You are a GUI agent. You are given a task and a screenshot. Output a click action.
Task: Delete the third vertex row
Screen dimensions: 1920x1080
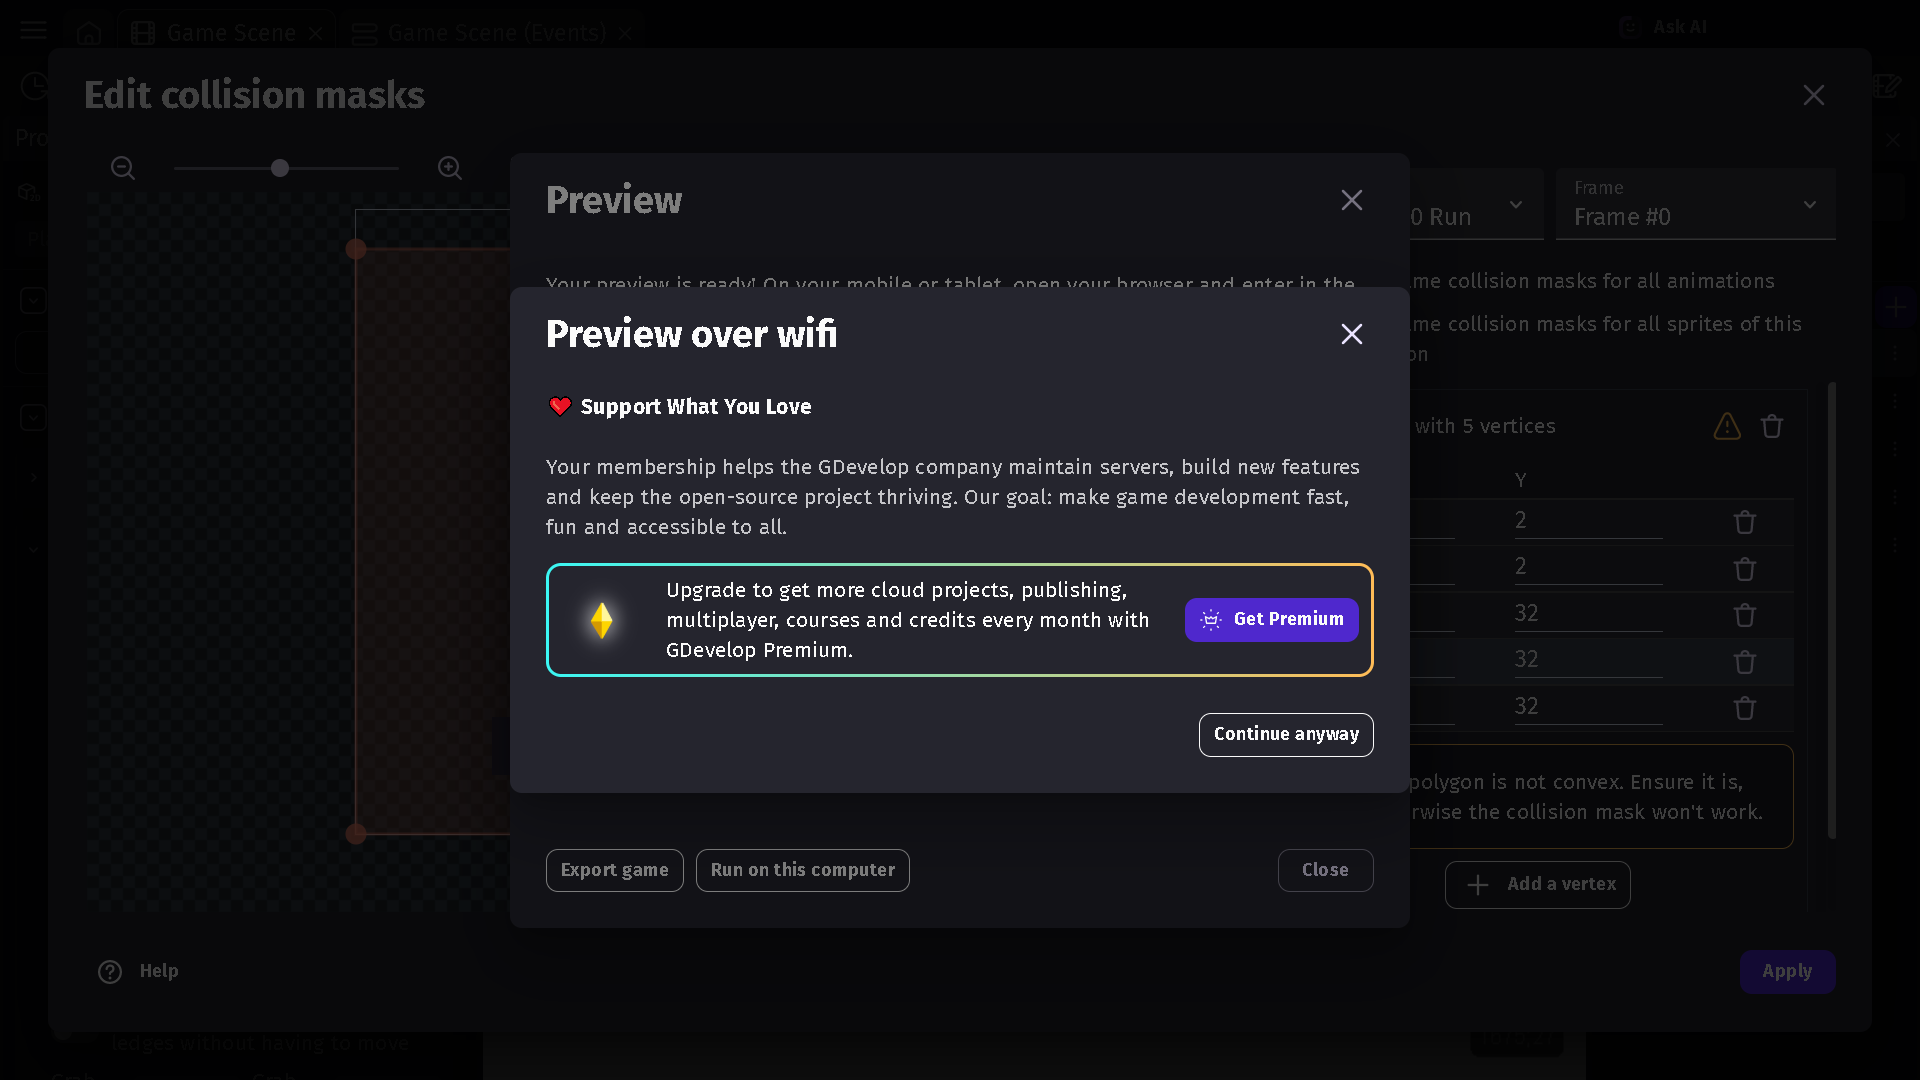(x=1745, y=616)
